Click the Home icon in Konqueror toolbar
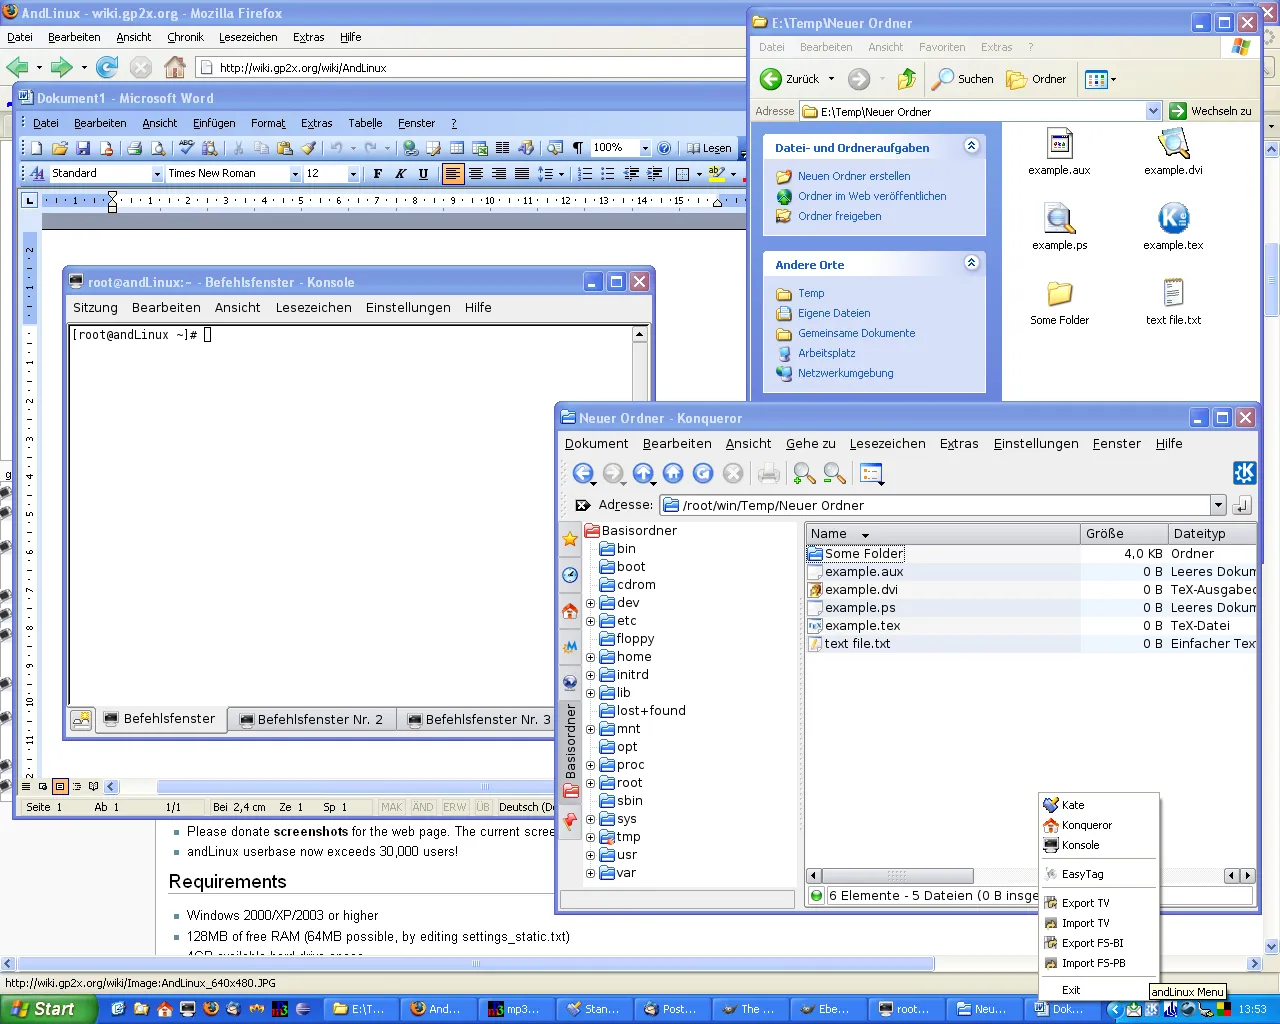 [673, 474]
